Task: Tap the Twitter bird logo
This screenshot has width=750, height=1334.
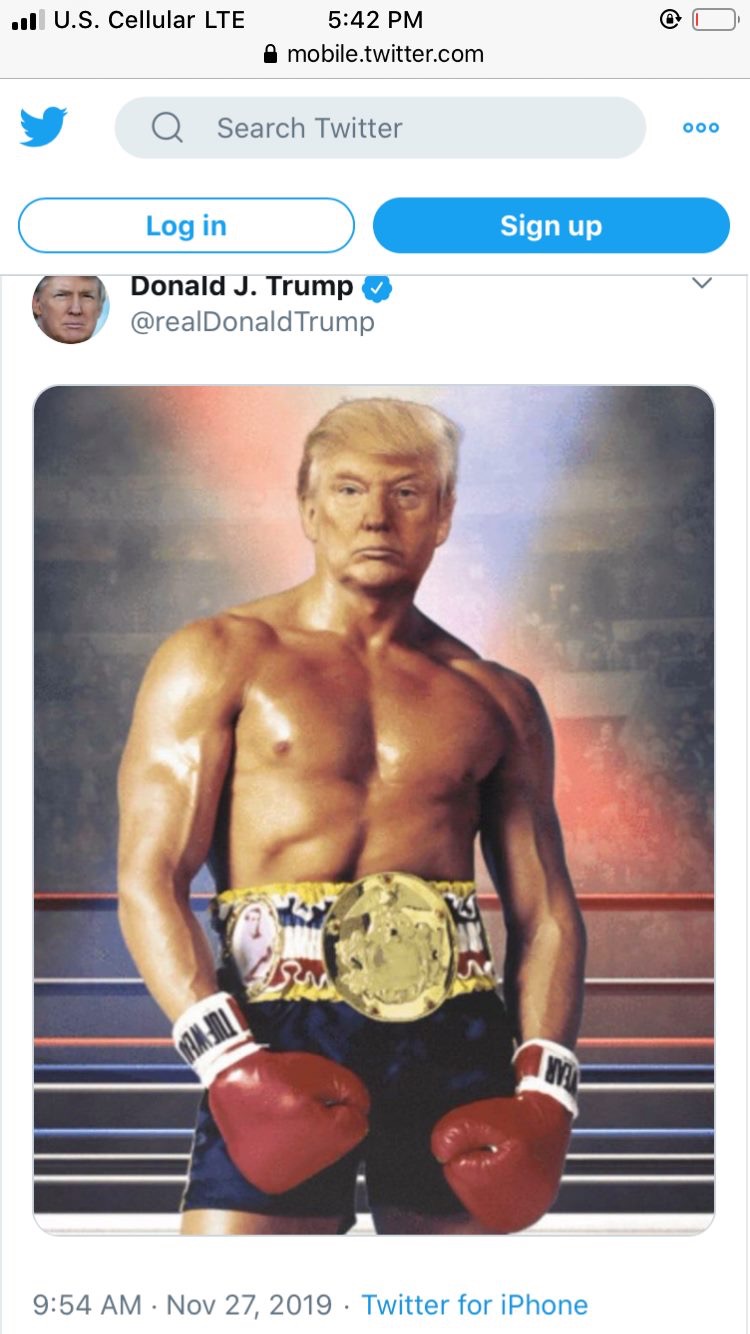Action: (x=43, y=127)
